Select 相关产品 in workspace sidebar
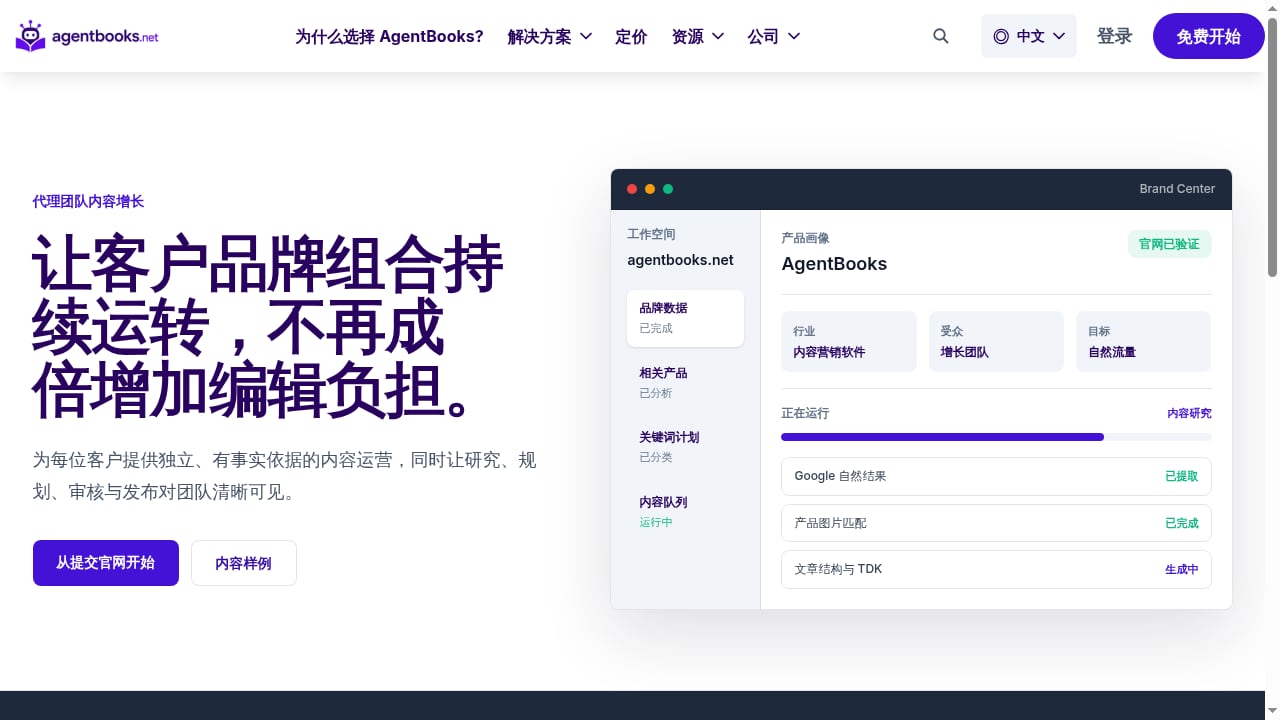Image resolution: width=1280 pixels, height=720 pixels. 685,383
